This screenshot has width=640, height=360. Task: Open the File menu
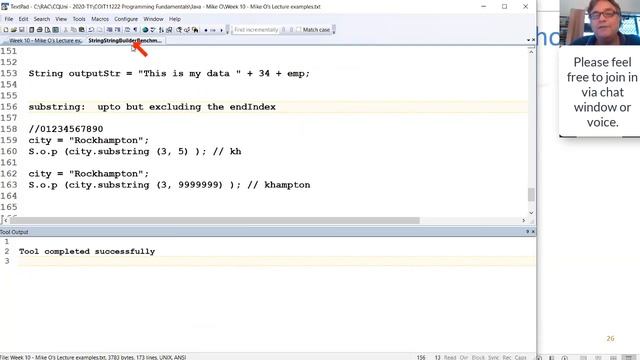[9, 19]
